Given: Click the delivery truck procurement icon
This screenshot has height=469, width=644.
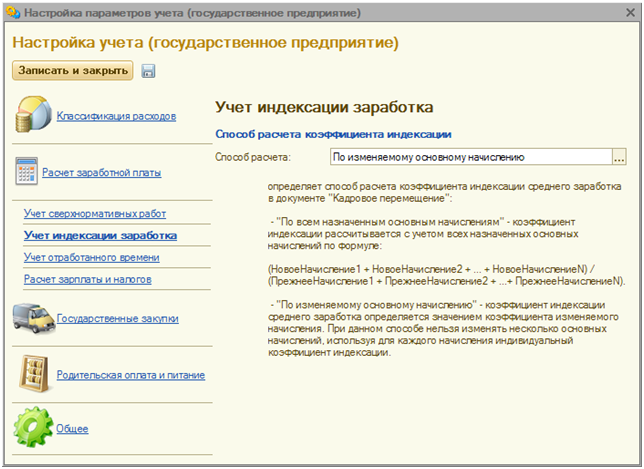Looking at the screenshot, I should click(32, 318).
